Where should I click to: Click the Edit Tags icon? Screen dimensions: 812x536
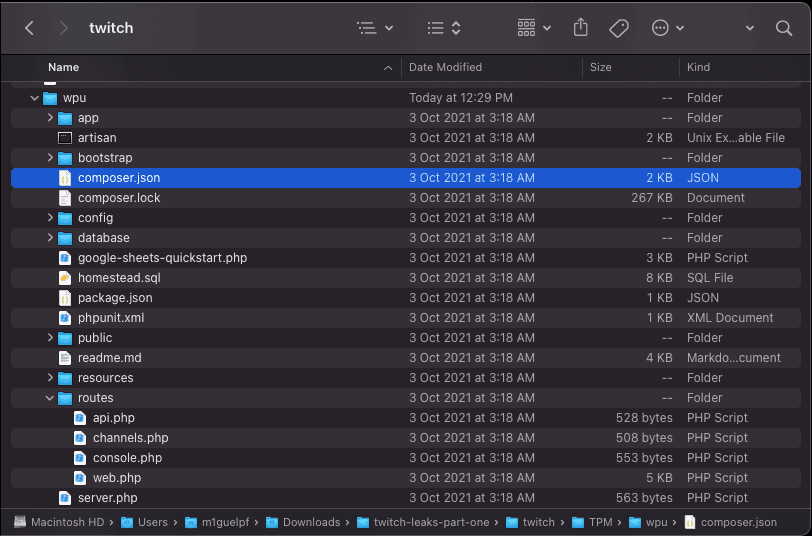(619, 28)
